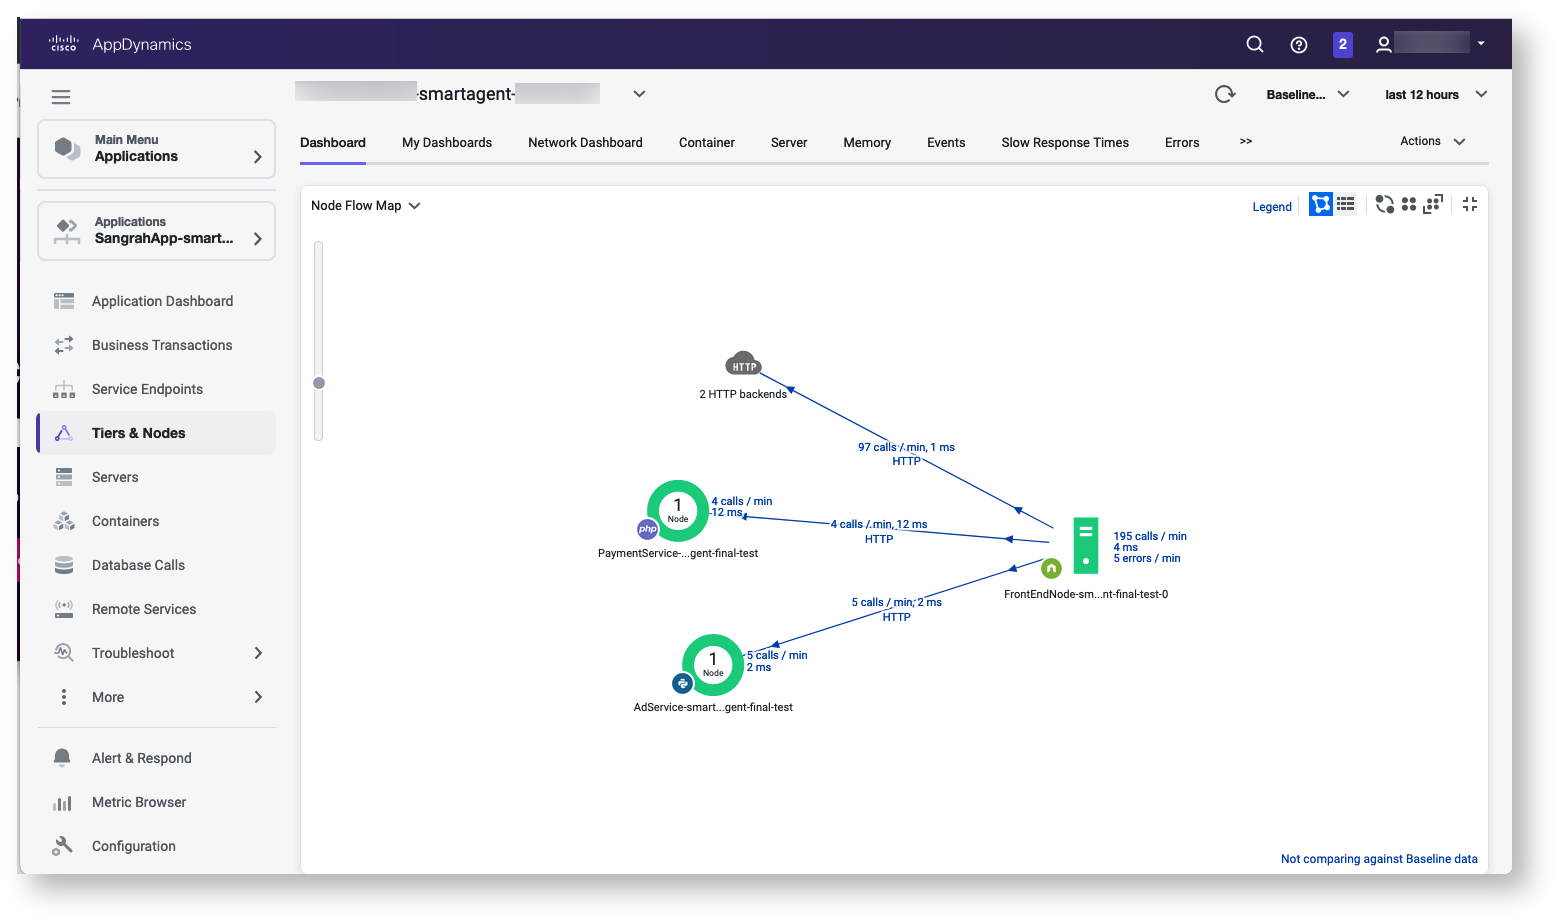Apply circular layout icon on flow map
Image resolution: width=1560 pixels, height=922 pixels.
point(1384,204)
